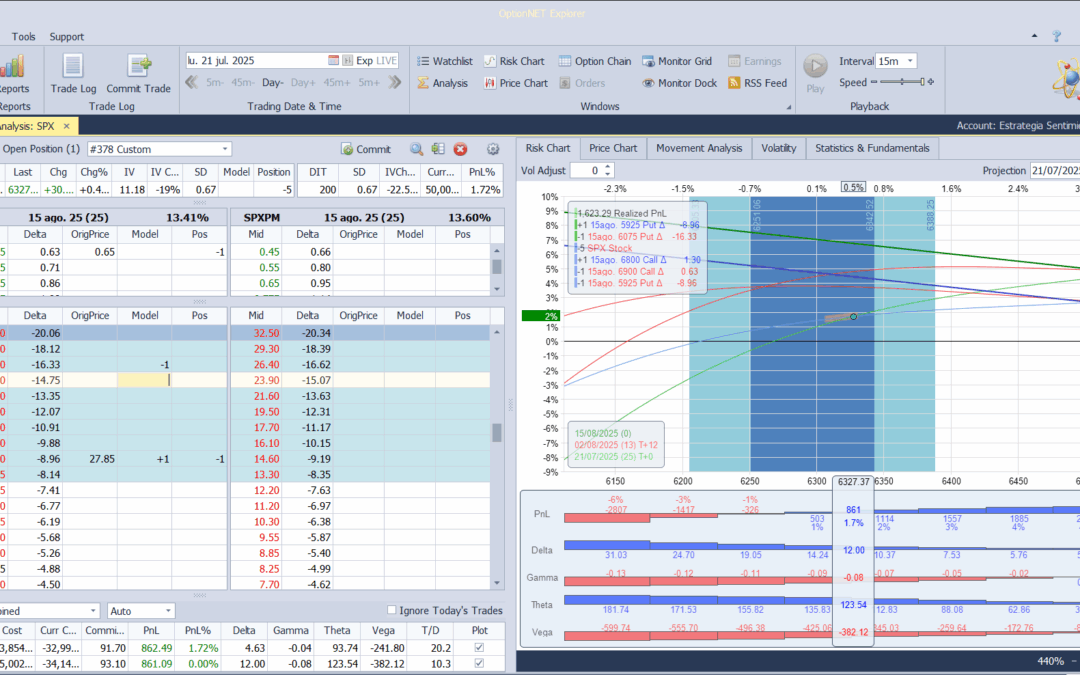Toggle LIVE mode in trading date field

point(386,61)
